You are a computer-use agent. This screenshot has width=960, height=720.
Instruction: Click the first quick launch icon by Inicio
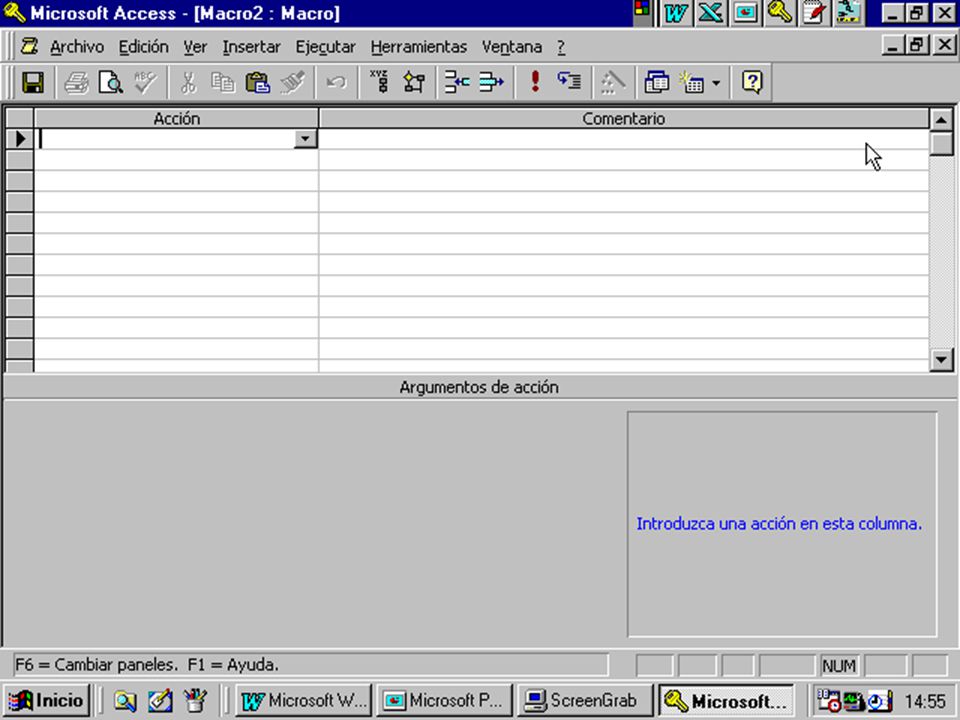(125, 700)
